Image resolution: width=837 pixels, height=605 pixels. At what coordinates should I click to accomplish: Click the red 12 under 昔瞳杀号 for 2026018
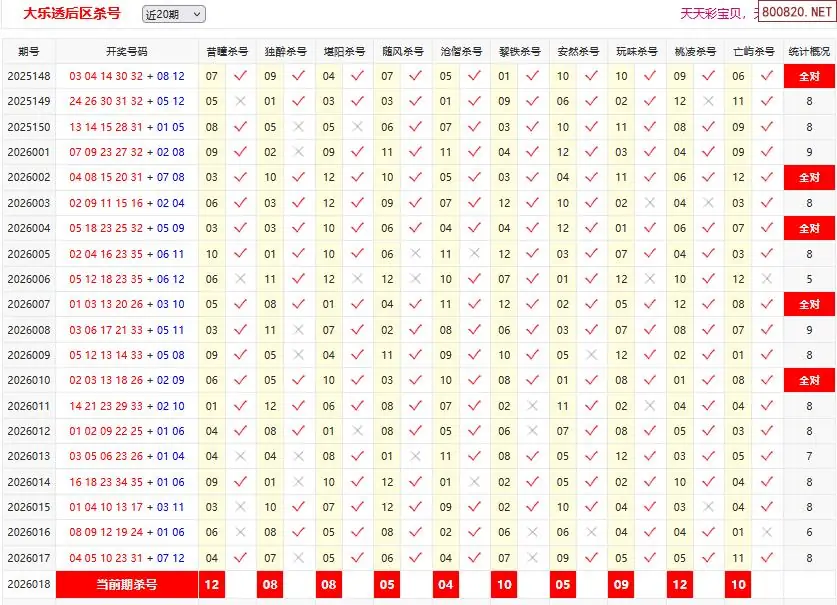point(211,584)
